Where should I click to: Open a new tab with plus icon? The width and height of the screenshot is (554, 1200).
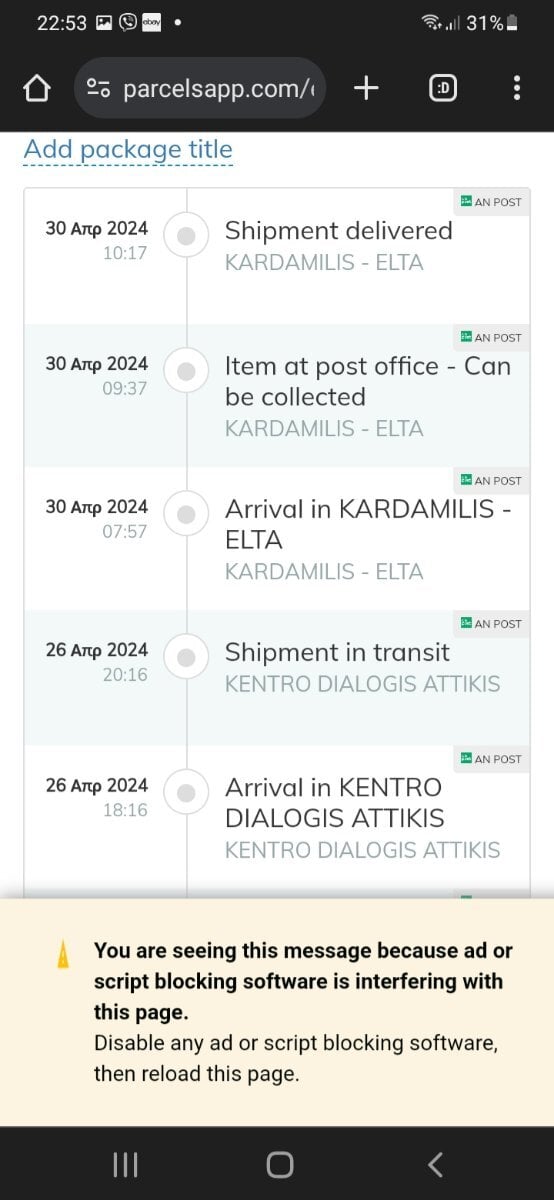pyautogui.click(x=367, y=89)
